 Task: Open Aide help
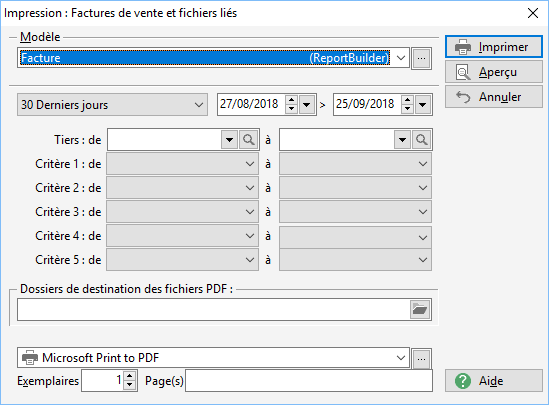494,380
